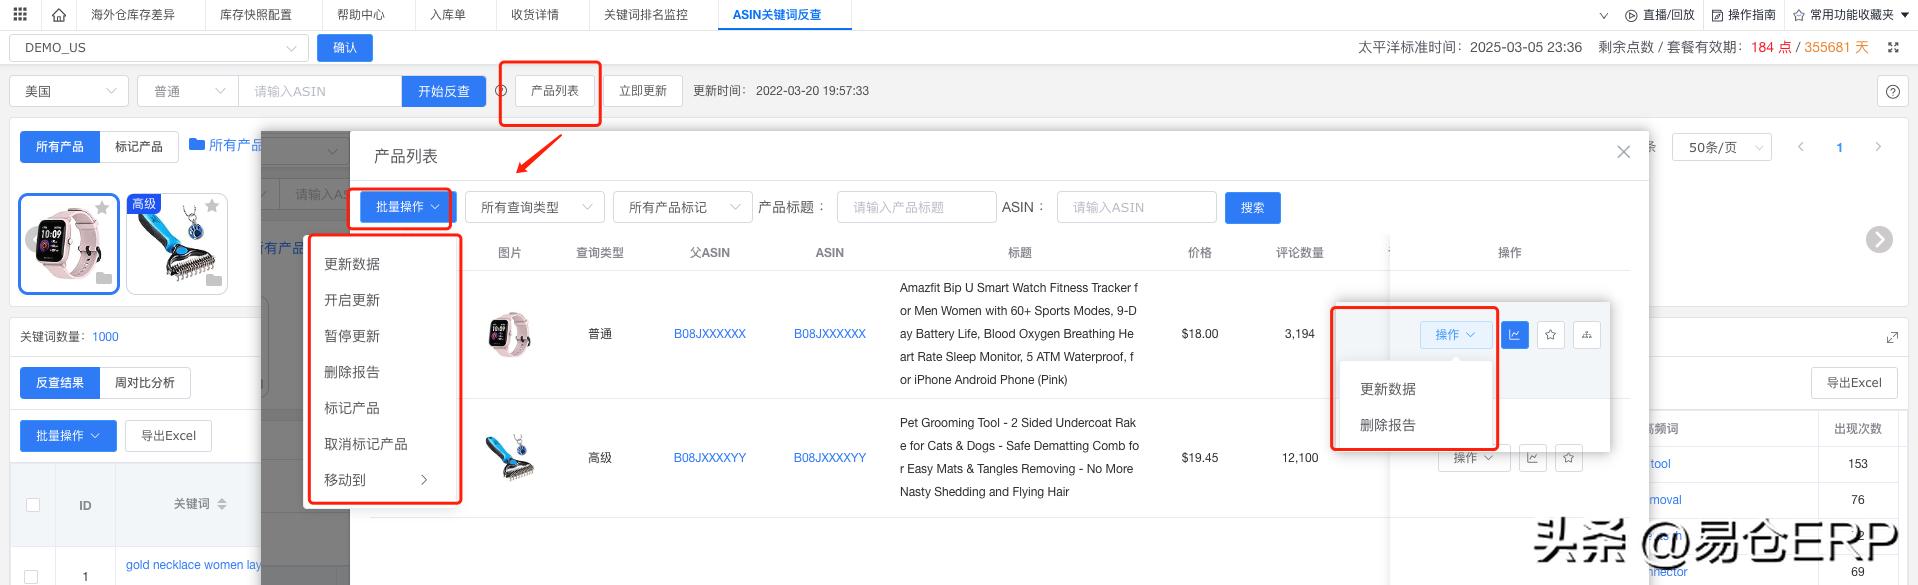This screenshot has width=1918, height=585.
Task: Click the blue trend chart icon for Amazfit row
Action: (1514, 335)
